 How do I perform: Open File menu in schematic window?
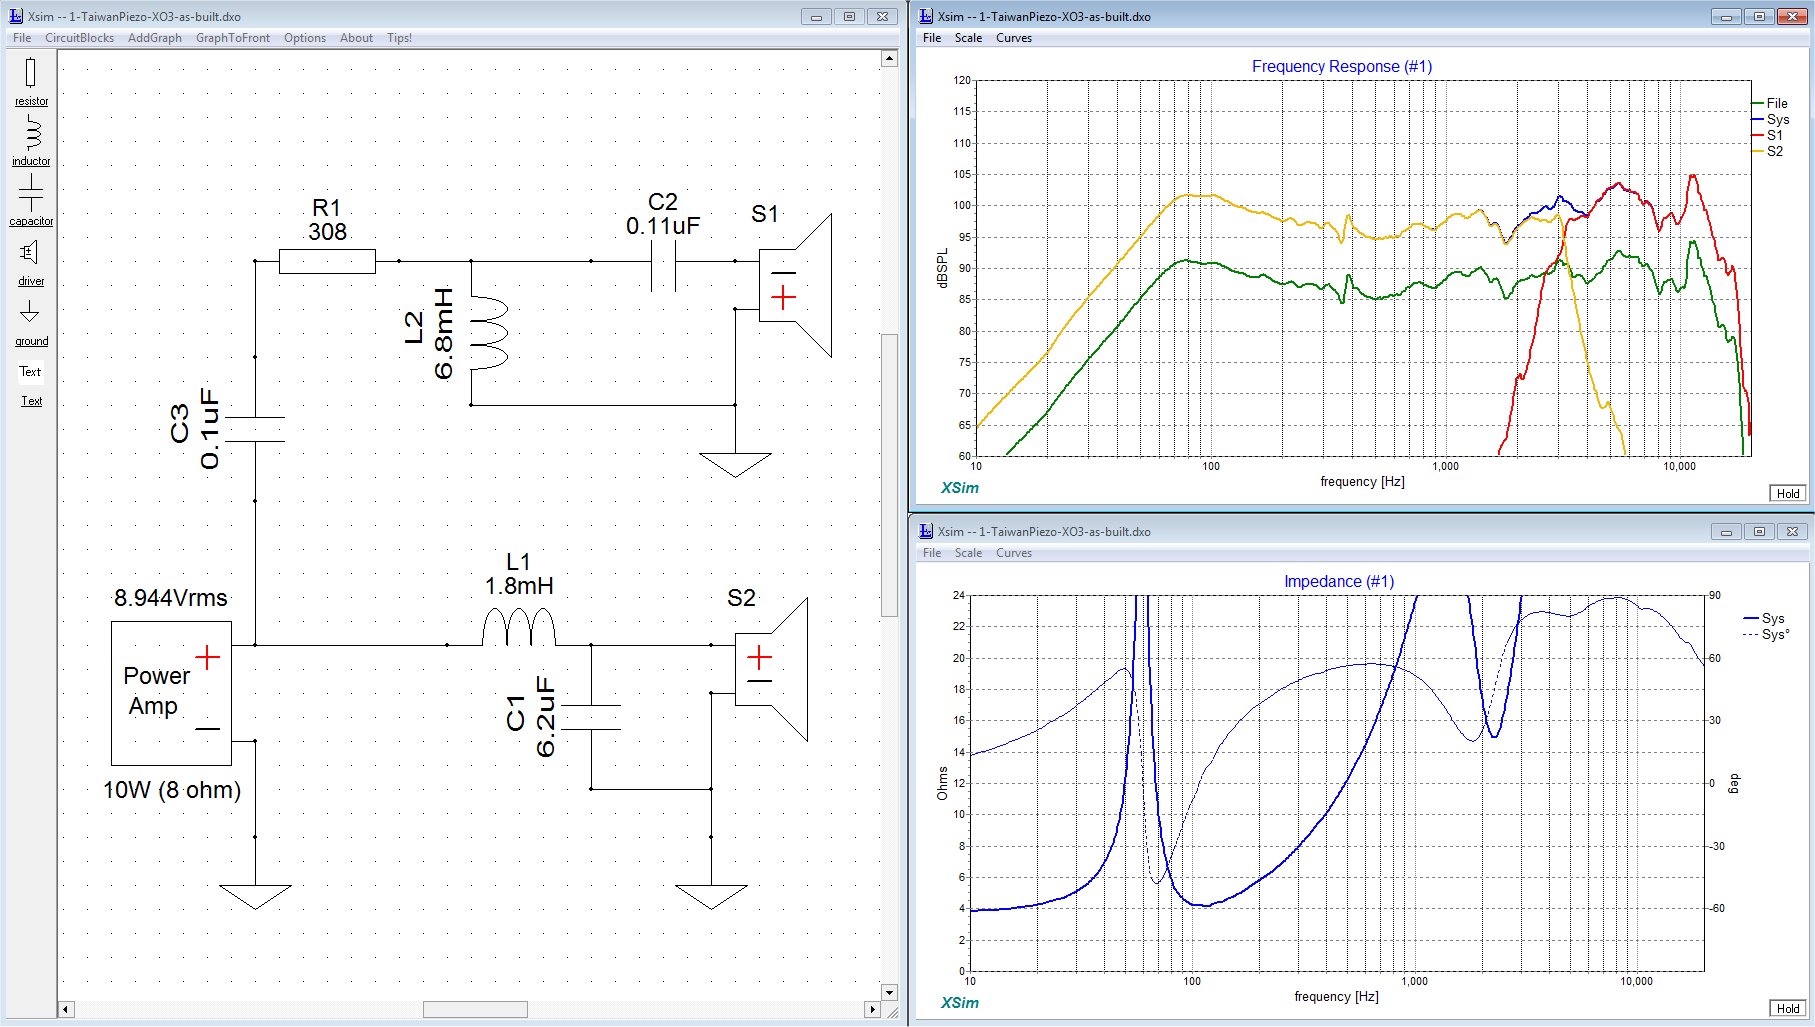pos(22,38)
